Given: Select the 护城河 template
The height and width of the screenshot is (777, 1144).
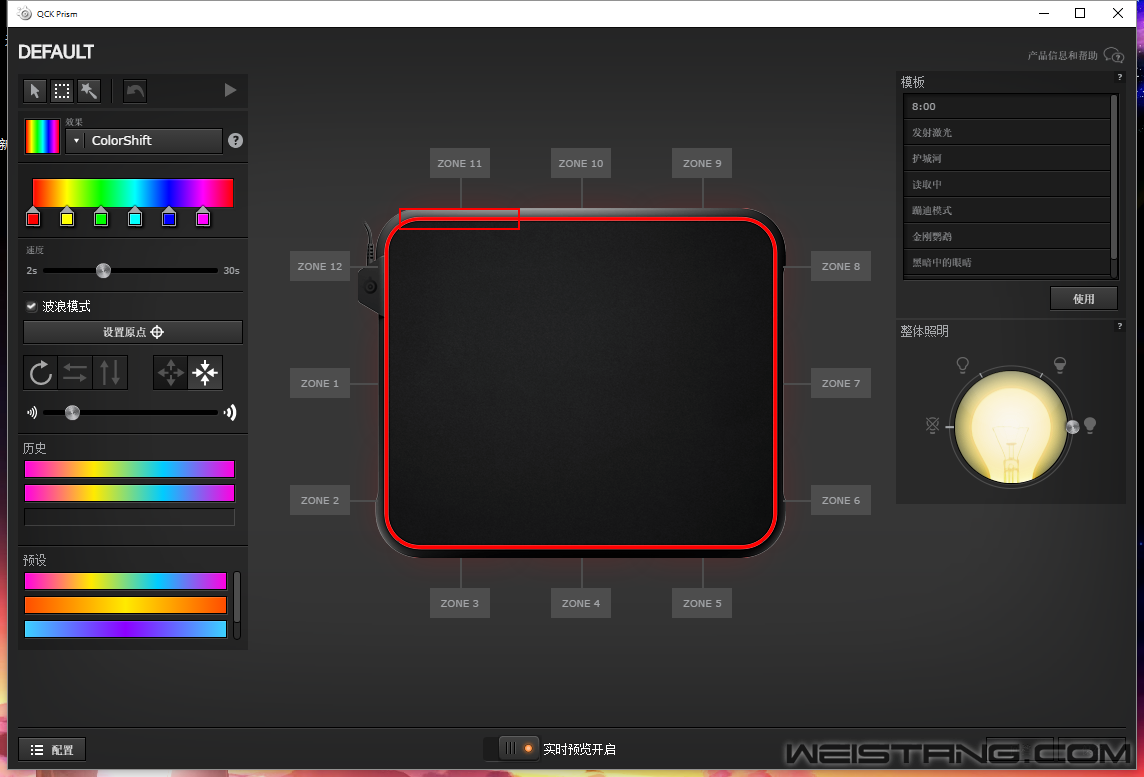Looking at the screenshot, I should coord(1007,158).
